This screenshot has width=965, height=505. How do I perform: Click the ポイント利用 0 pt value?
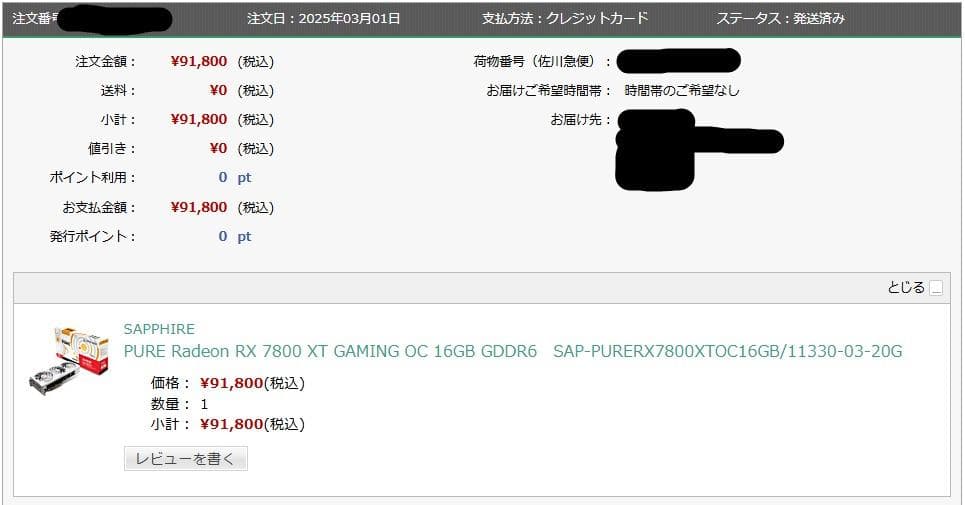(235, 177)
